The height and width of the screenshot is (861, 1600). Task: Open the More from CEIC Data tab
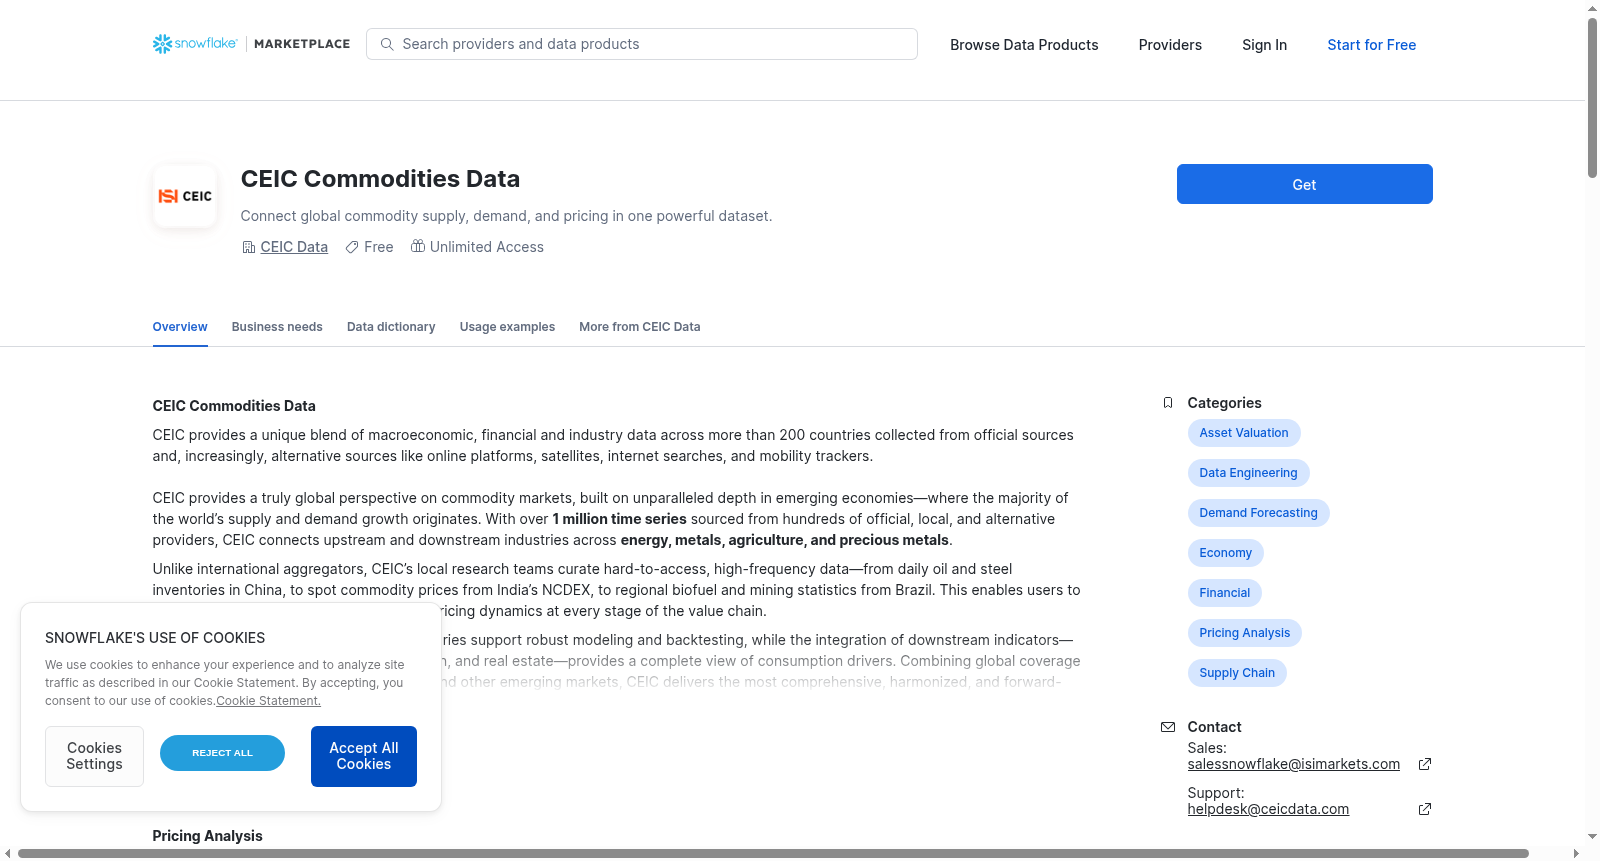pyautogui.click(x=640, y=327)
